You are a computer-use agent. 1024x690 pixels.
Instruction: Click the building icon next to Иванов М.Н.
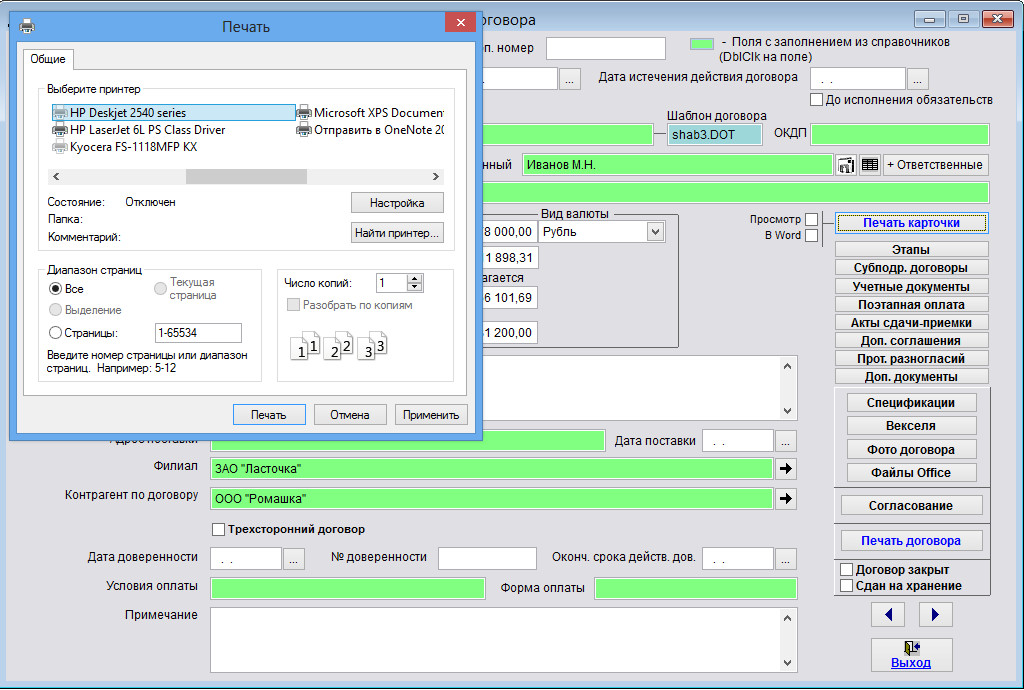[x=846, y=165]
